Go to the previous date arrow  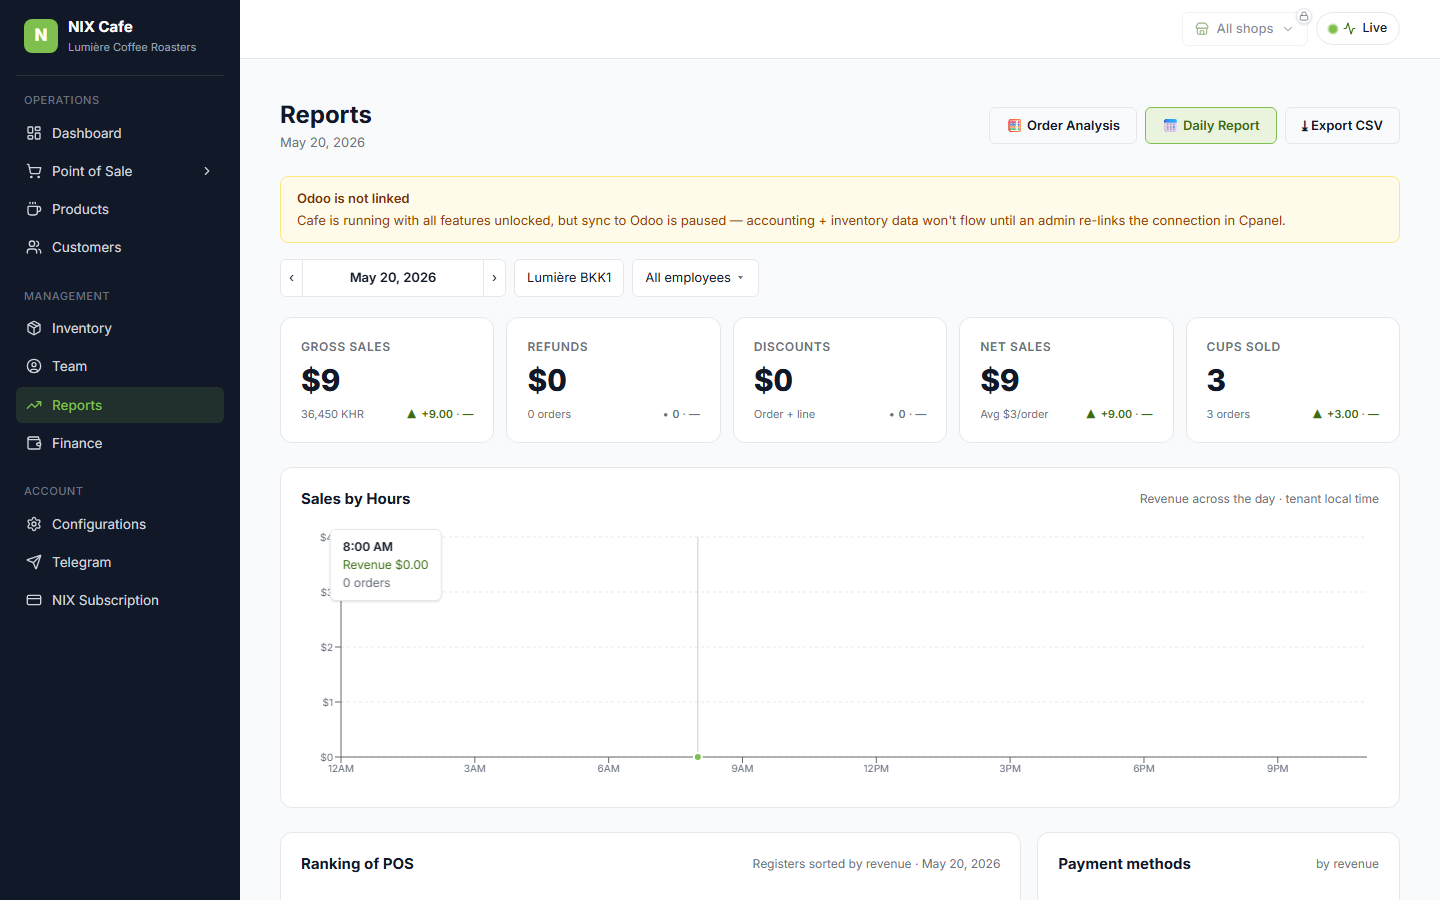(292, 278)
